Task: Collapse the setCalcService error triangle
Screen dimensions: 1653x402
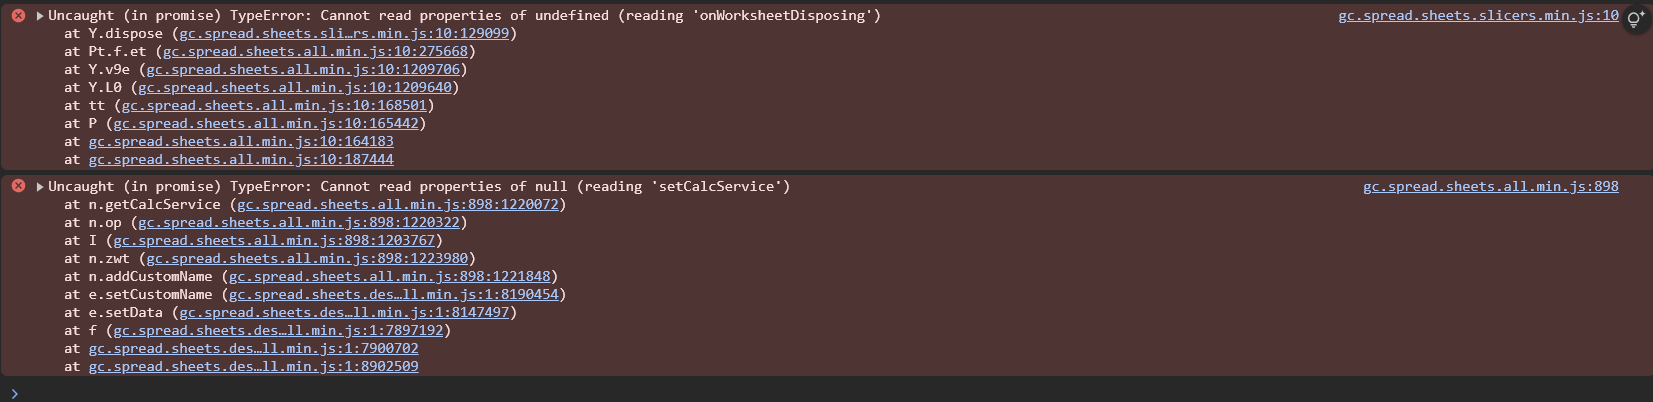Action: click(40, 187)
